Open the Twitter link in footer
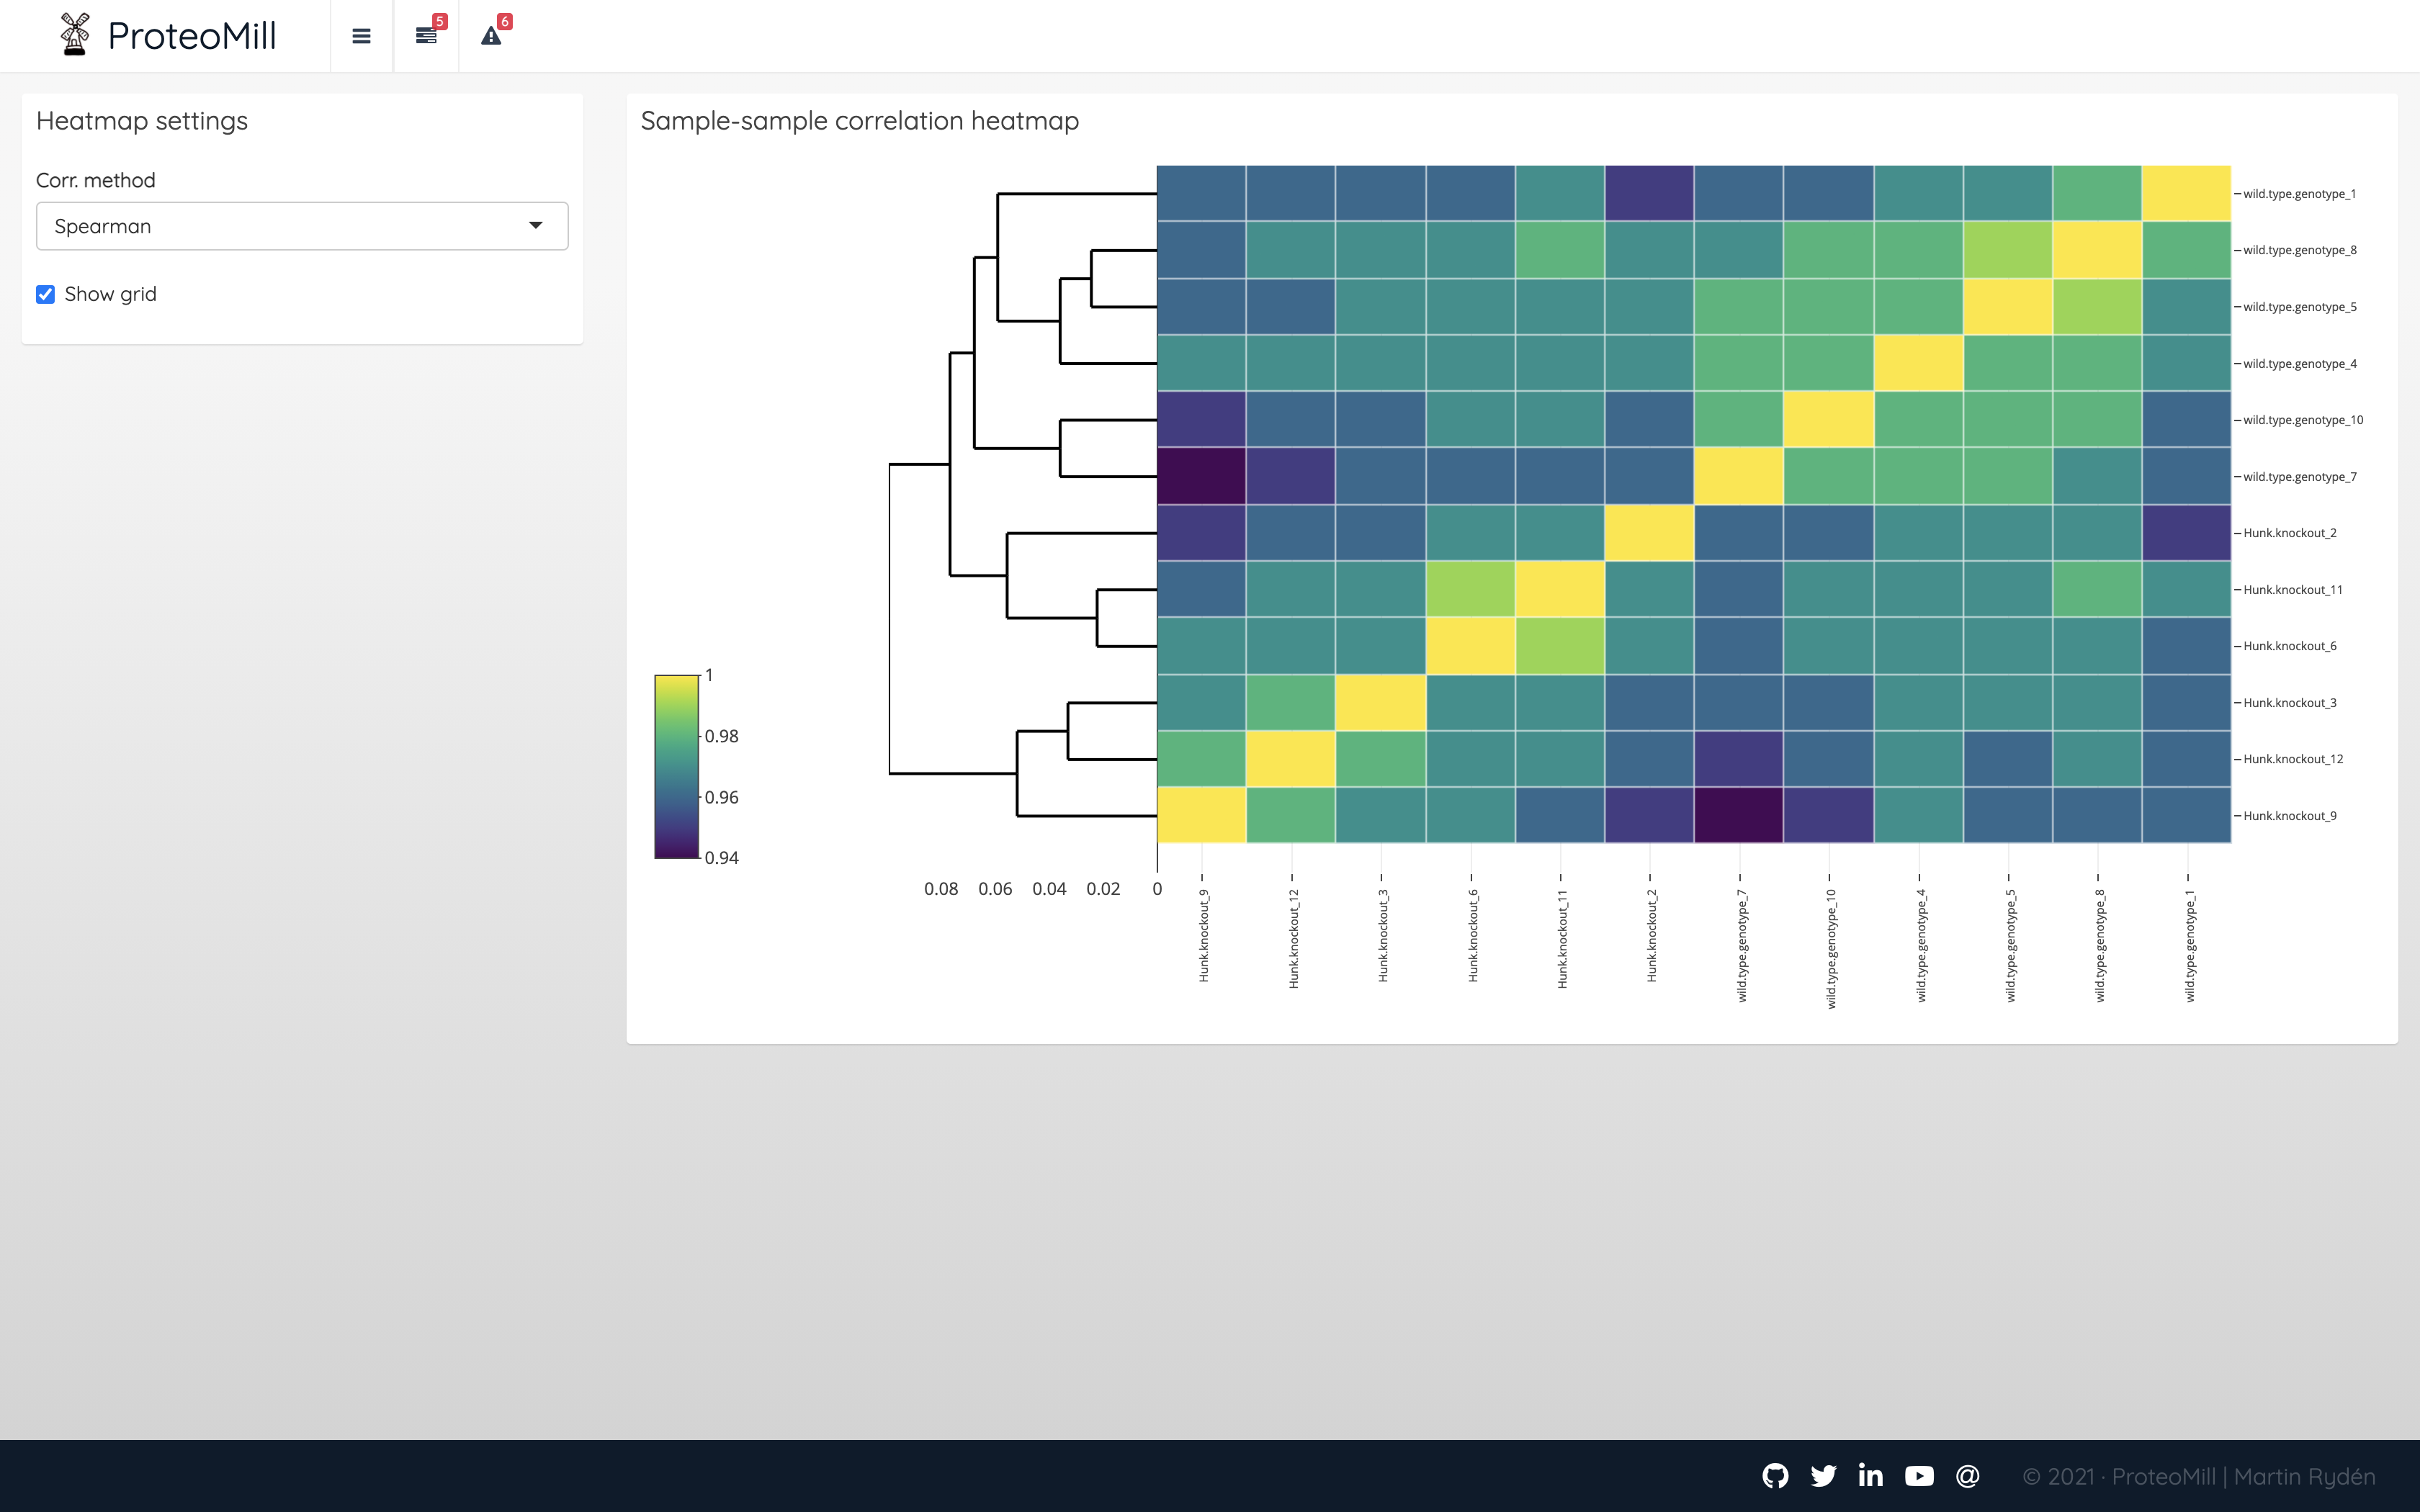Screen dimensions: 2420x1512 pos(1823,1476)
